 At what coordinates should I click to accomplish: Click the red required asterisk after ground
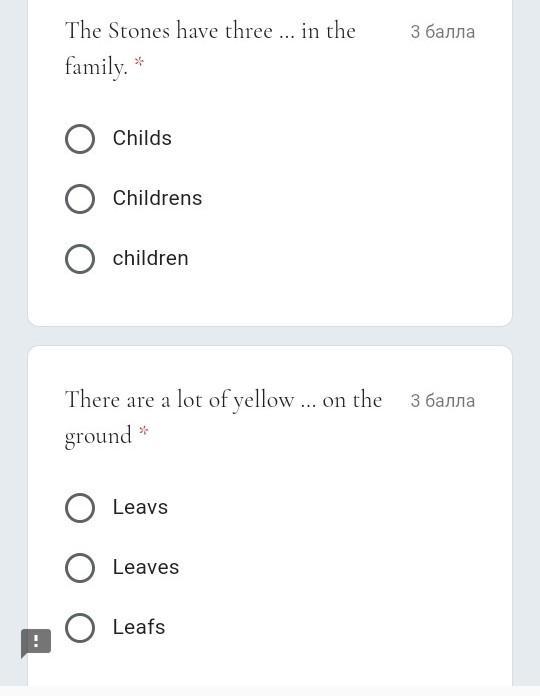(x=143, y=431)
